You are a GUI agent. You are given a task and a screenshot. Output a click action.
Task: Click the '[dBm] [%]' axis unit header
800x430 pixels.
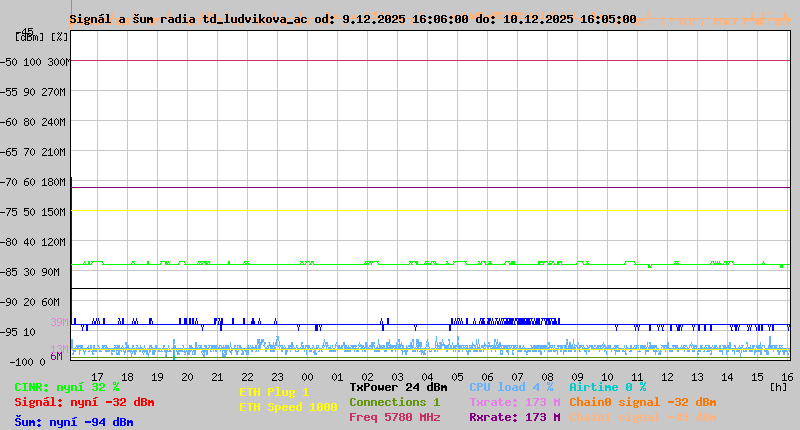(x=41, y=37)
